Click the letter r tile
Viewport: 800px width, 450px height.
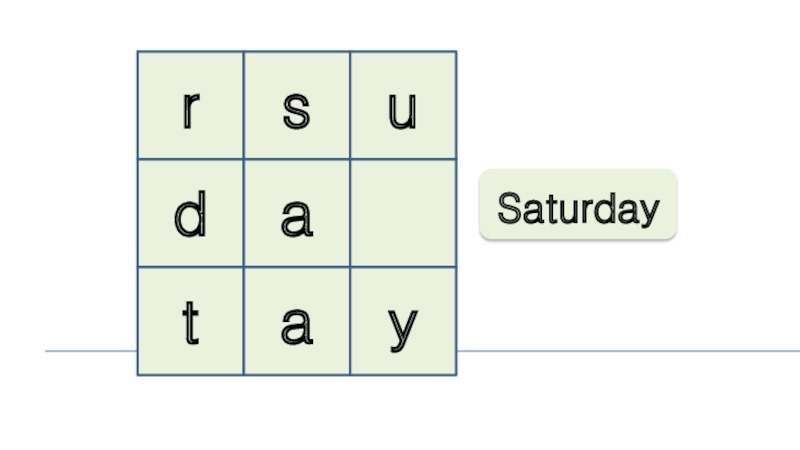[190, 106]
